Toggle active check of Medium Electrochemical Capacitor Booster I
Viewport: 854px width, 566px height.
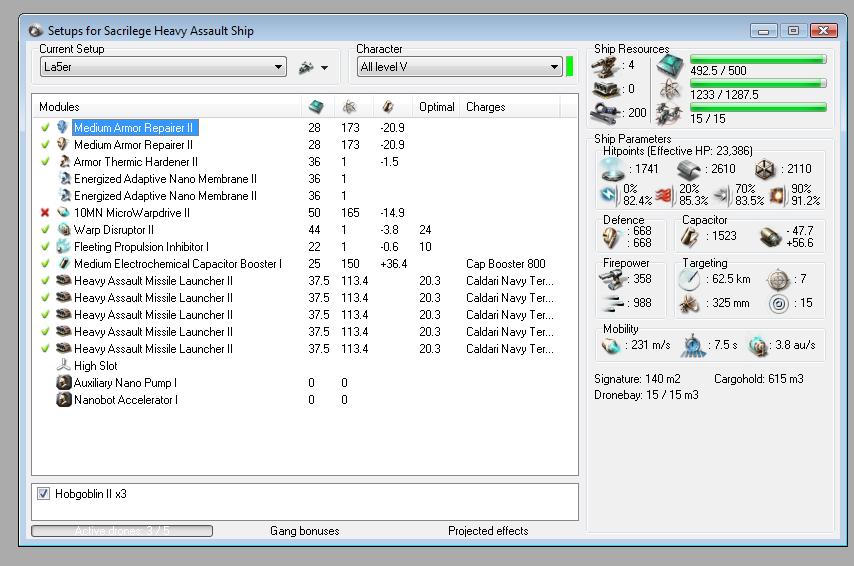[45, 263]
